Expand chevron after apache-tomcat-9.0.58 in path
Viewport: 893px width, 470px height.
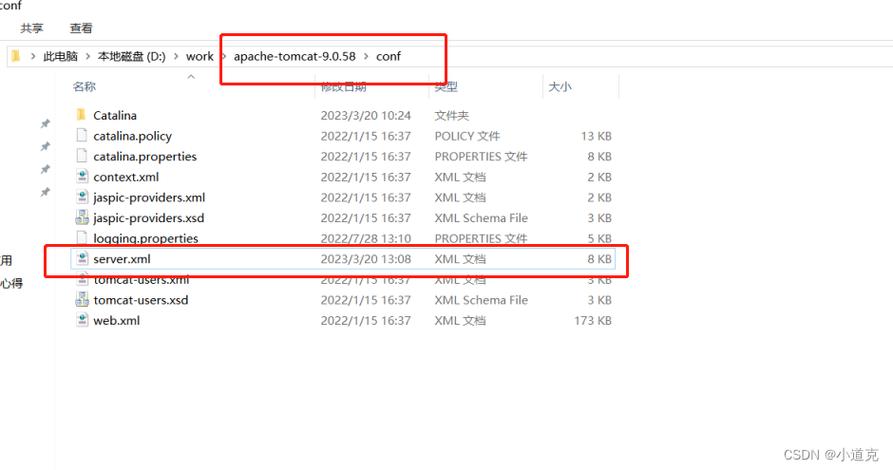click(366, 56)
